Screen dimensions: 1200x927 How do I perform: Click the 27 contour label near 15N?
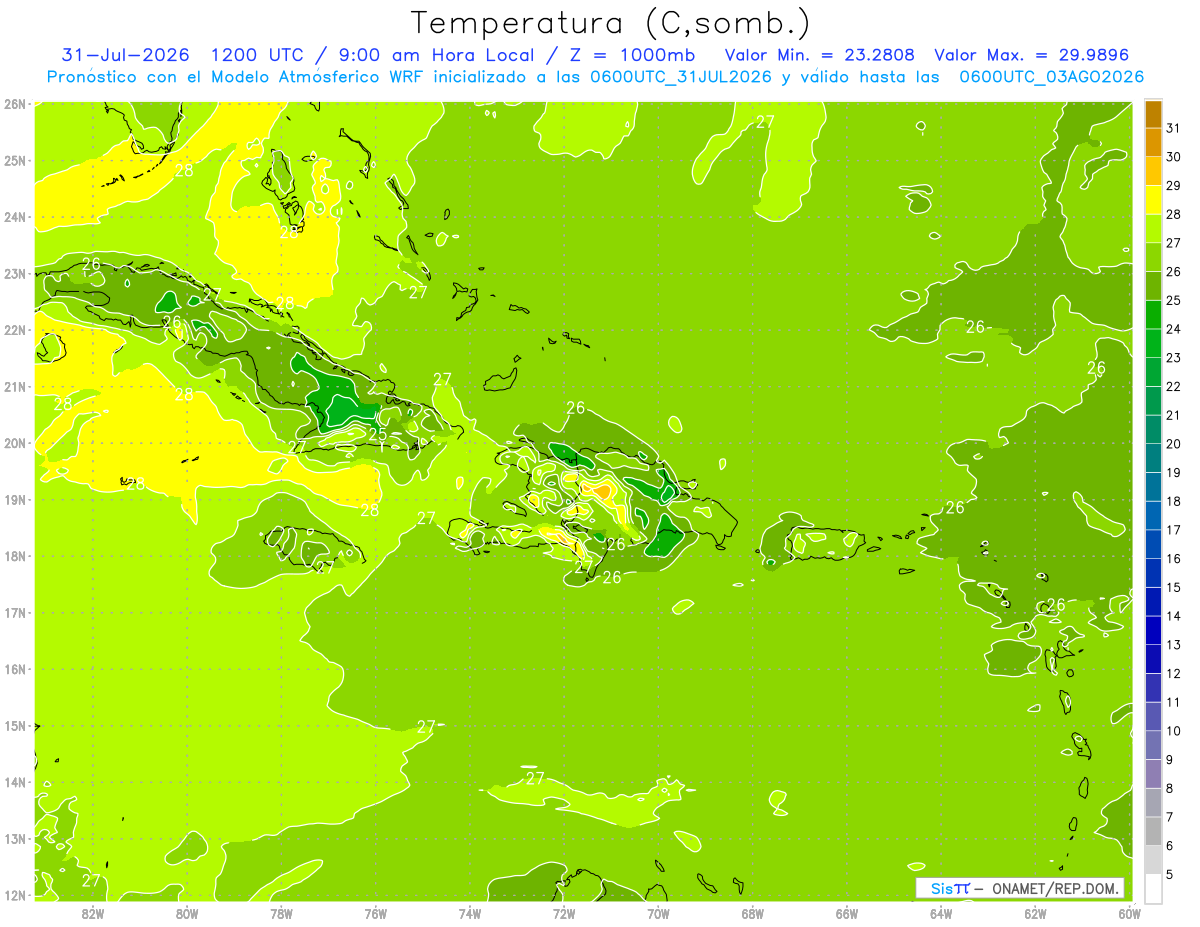(427, 726)
